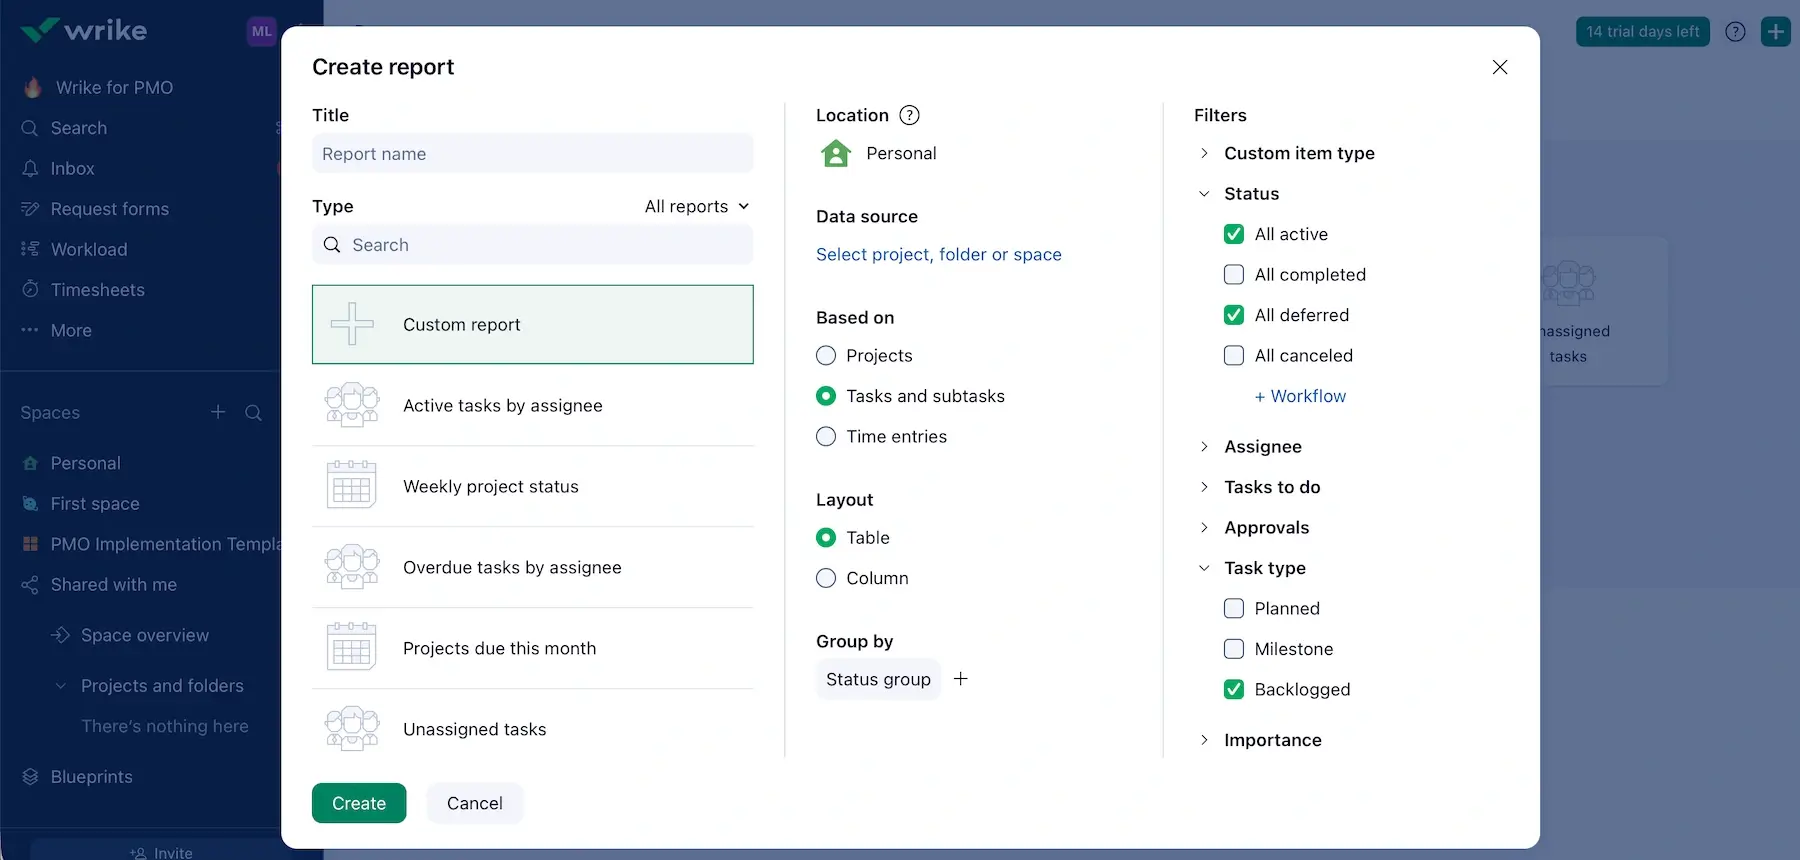
Task: Close the Create report dialog
Action: point(1500,67)
